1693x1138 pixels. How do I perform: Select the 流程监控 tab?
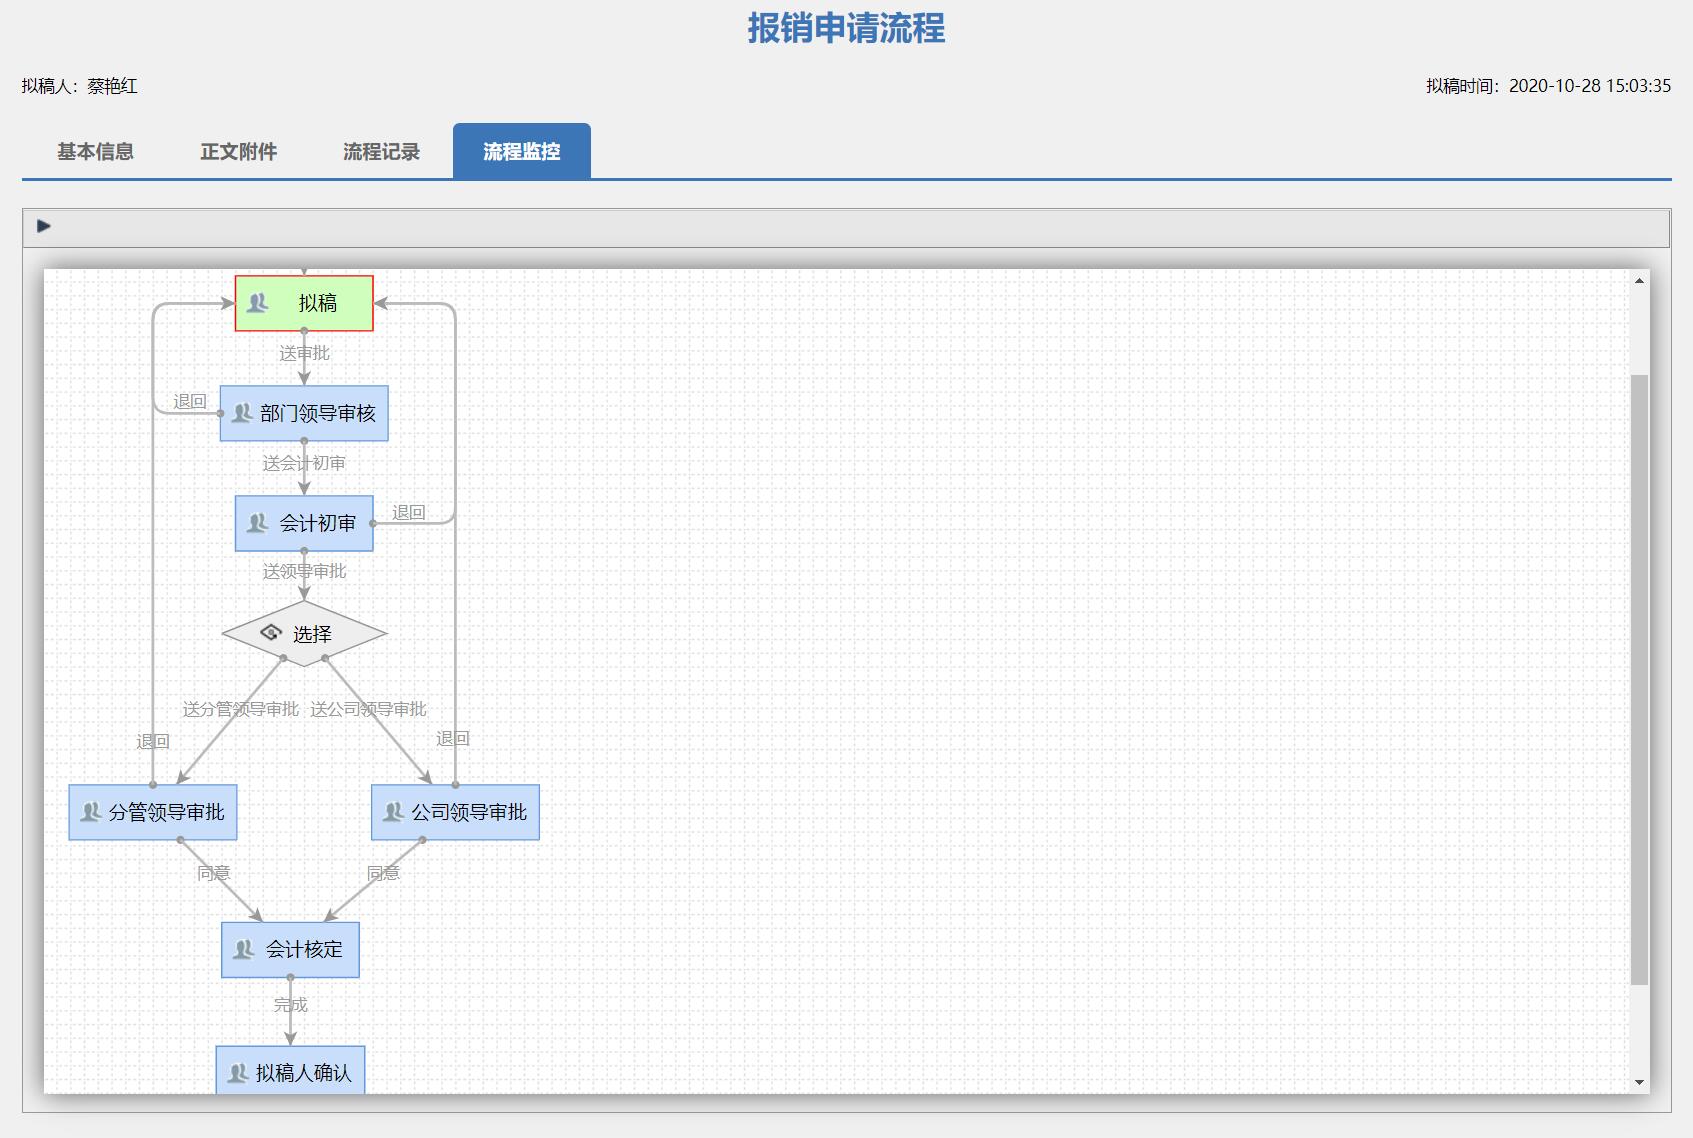point(522,151)
